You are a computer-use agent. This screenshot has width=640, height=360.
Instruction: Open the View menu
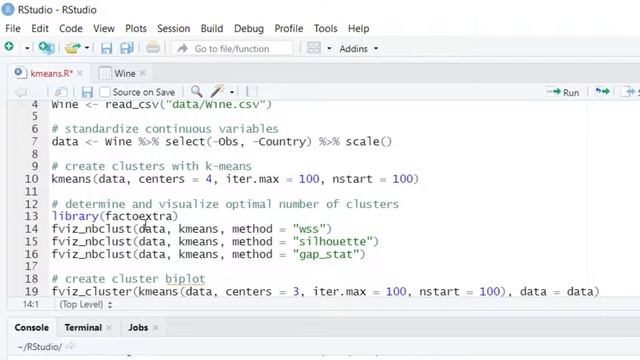[104, 29]
